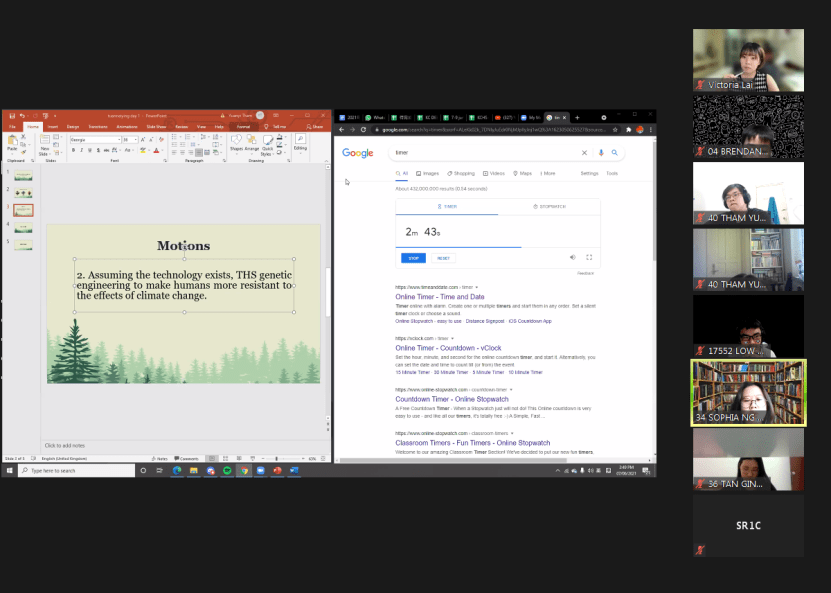
Task: Toggle Underline formatting
Action: (x=90, y=151)
